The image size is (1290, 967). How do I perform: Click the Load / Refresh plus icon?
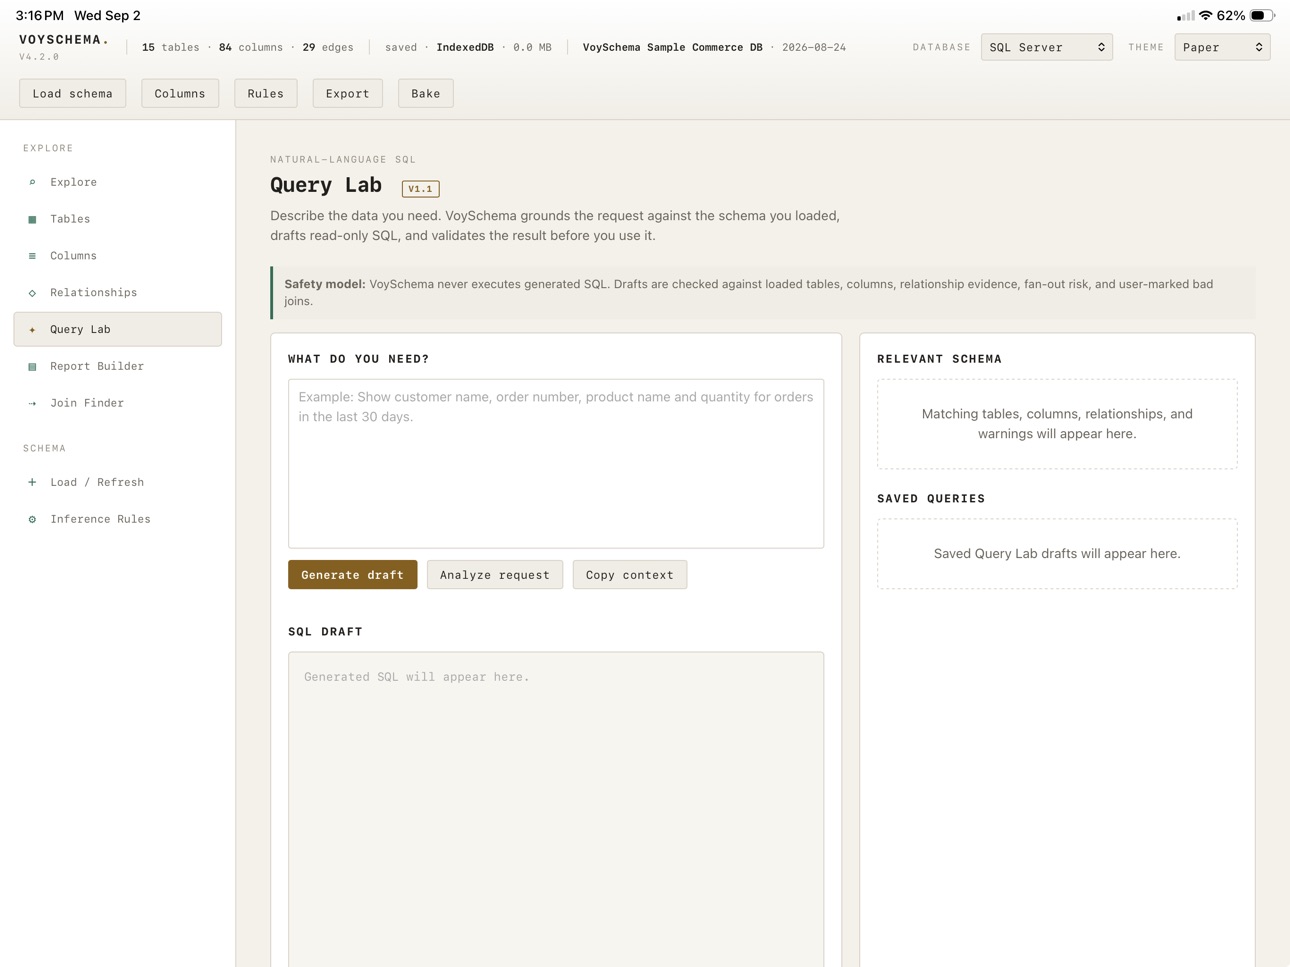[x=32, y=482]
